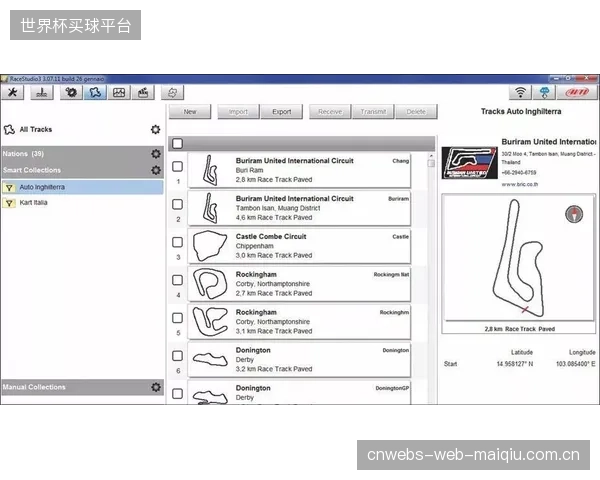Click the AiM logo button
The image size is (600, 480).
[577, 93]
